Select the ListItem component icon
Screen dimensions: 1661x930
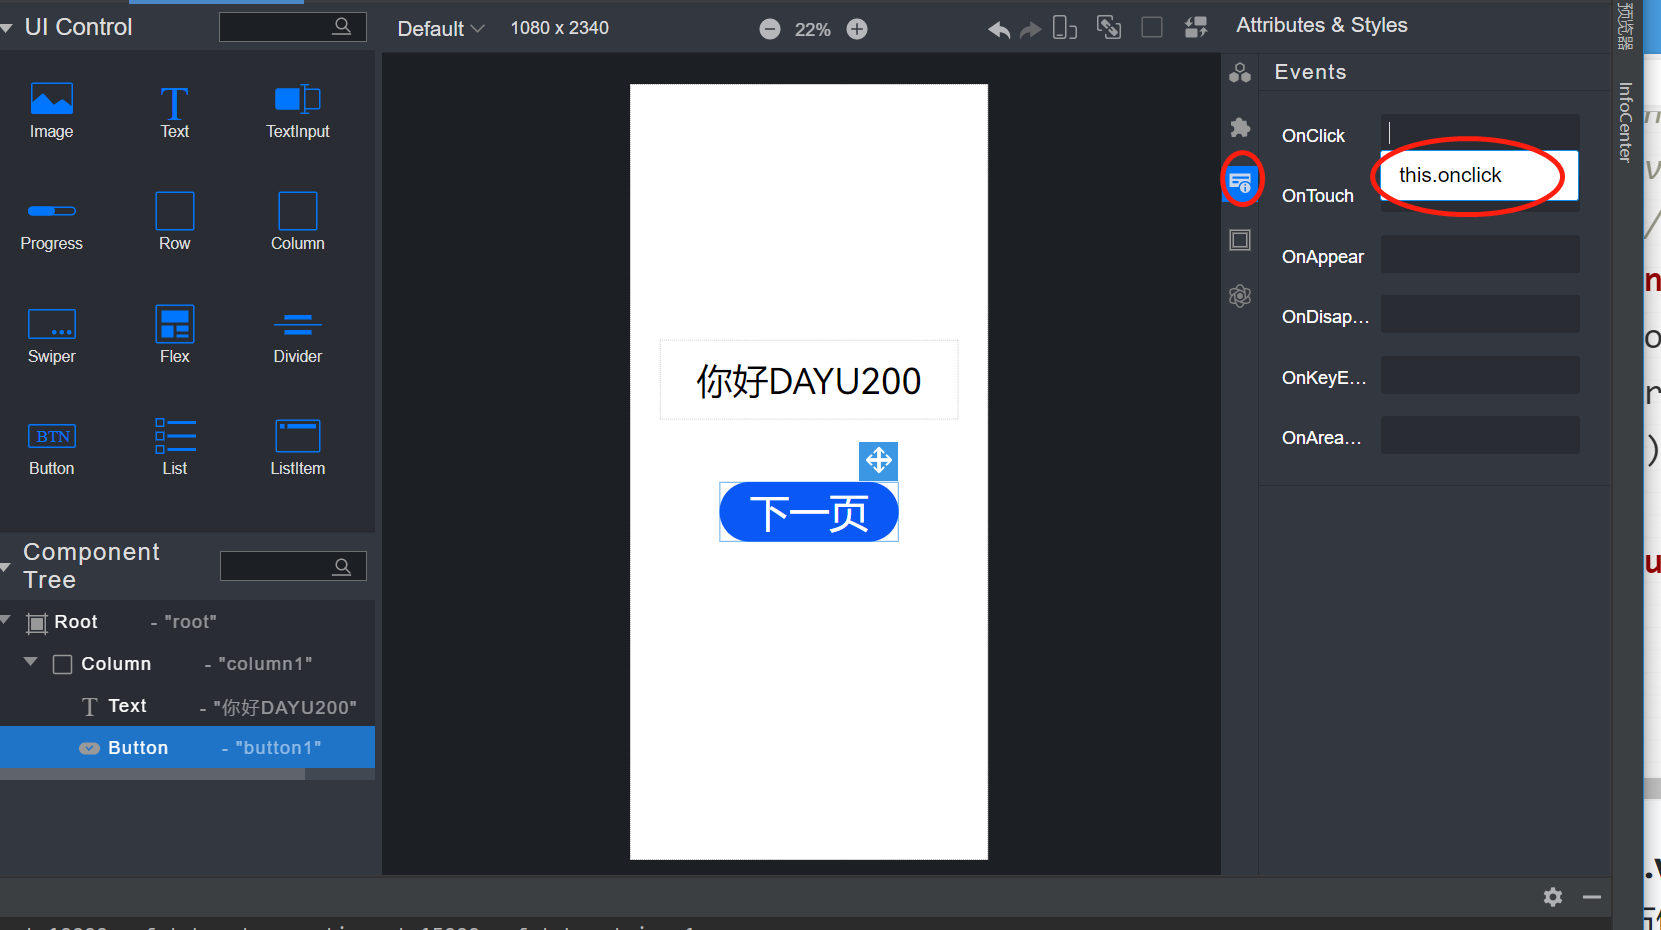(297, 436)
